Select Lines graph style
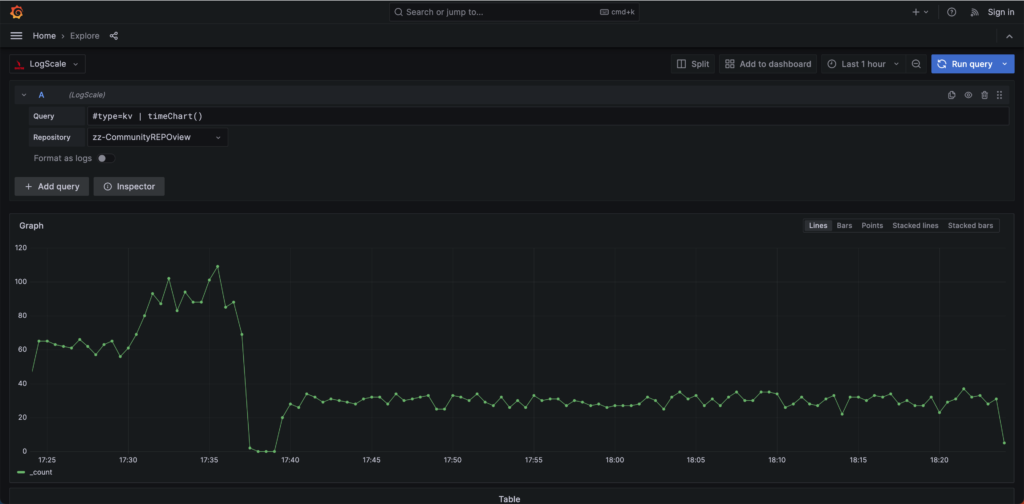 point(818,225)
